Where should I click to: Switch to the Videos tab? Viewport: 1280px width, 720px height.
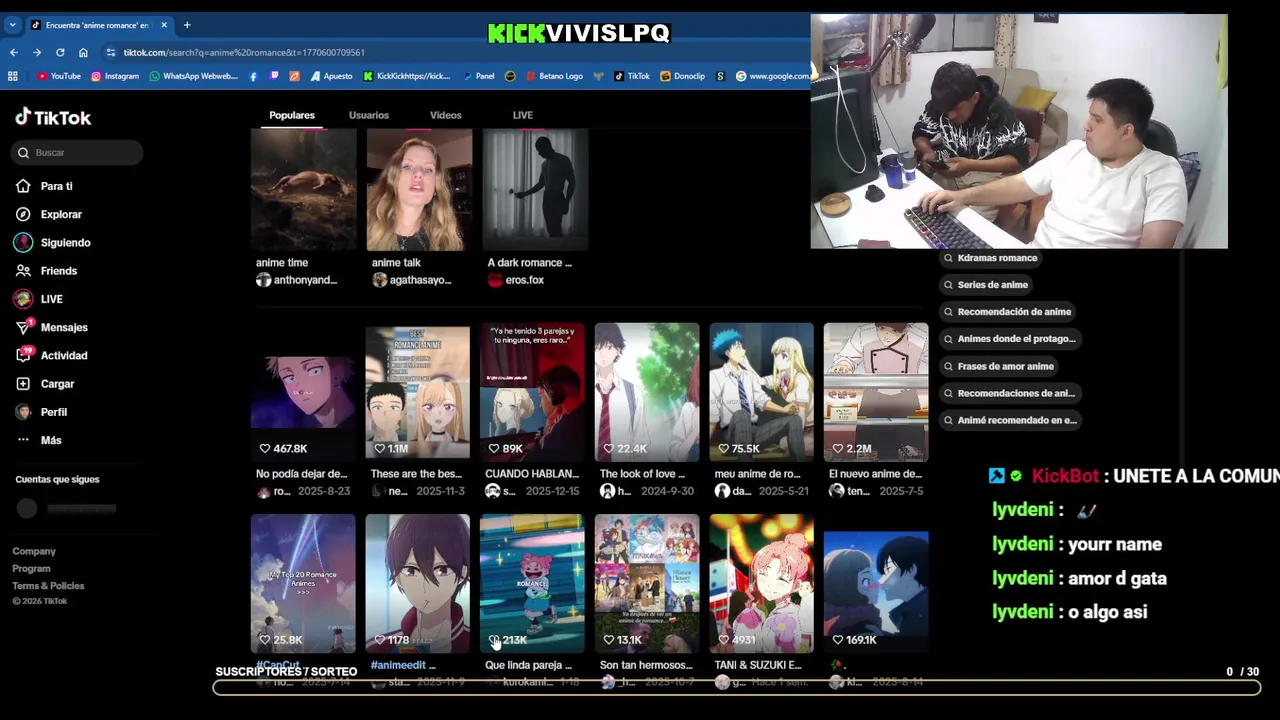tap(446, 115)
